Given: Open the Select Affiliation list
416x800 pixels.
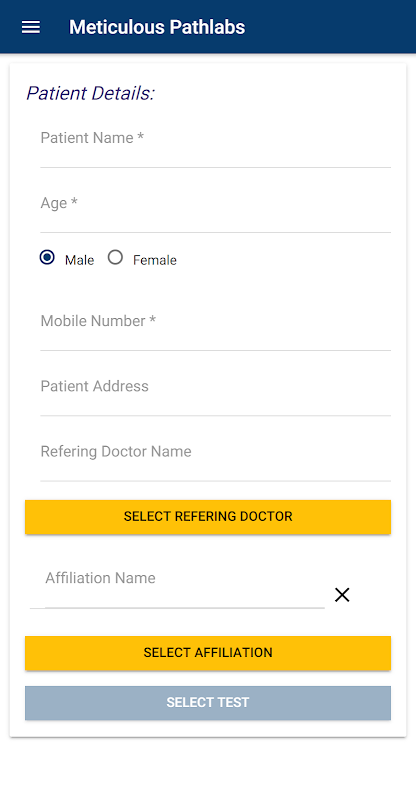Looking at the screenshot, I should click(208, 653).
